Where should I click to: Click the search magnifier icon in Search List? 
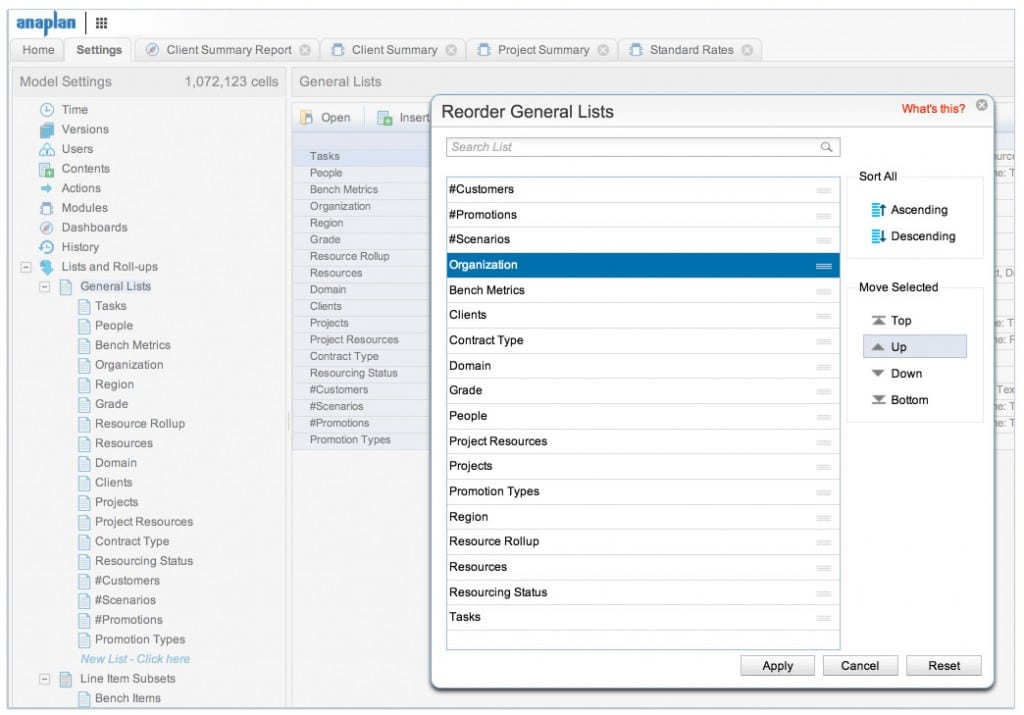point(826,147)
